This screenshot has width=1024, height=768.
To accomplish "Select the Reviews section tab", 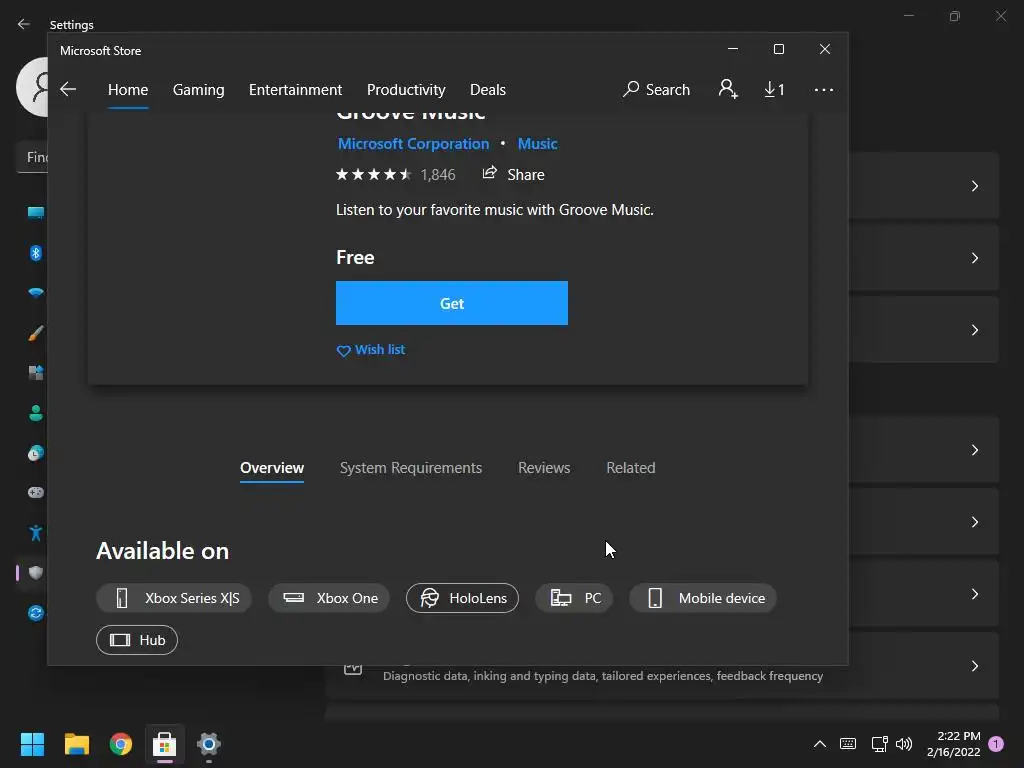I will 544,468.
